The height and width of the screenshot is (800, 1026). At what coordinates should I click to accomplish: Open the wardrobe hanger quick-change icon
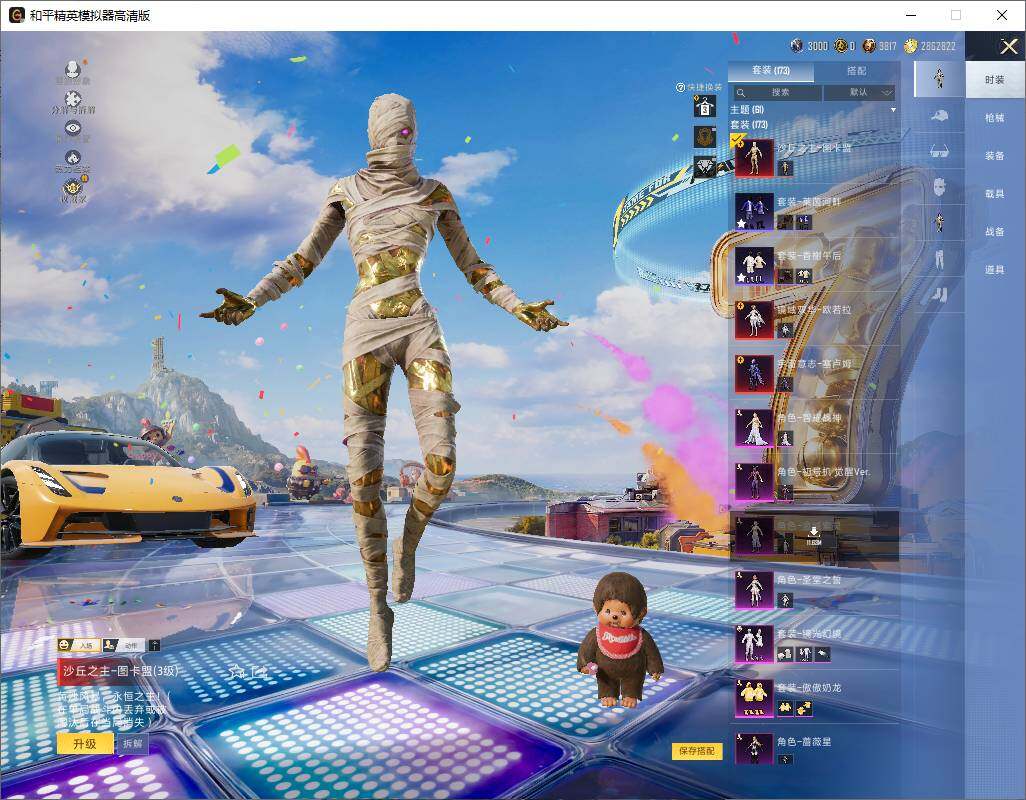705,105
